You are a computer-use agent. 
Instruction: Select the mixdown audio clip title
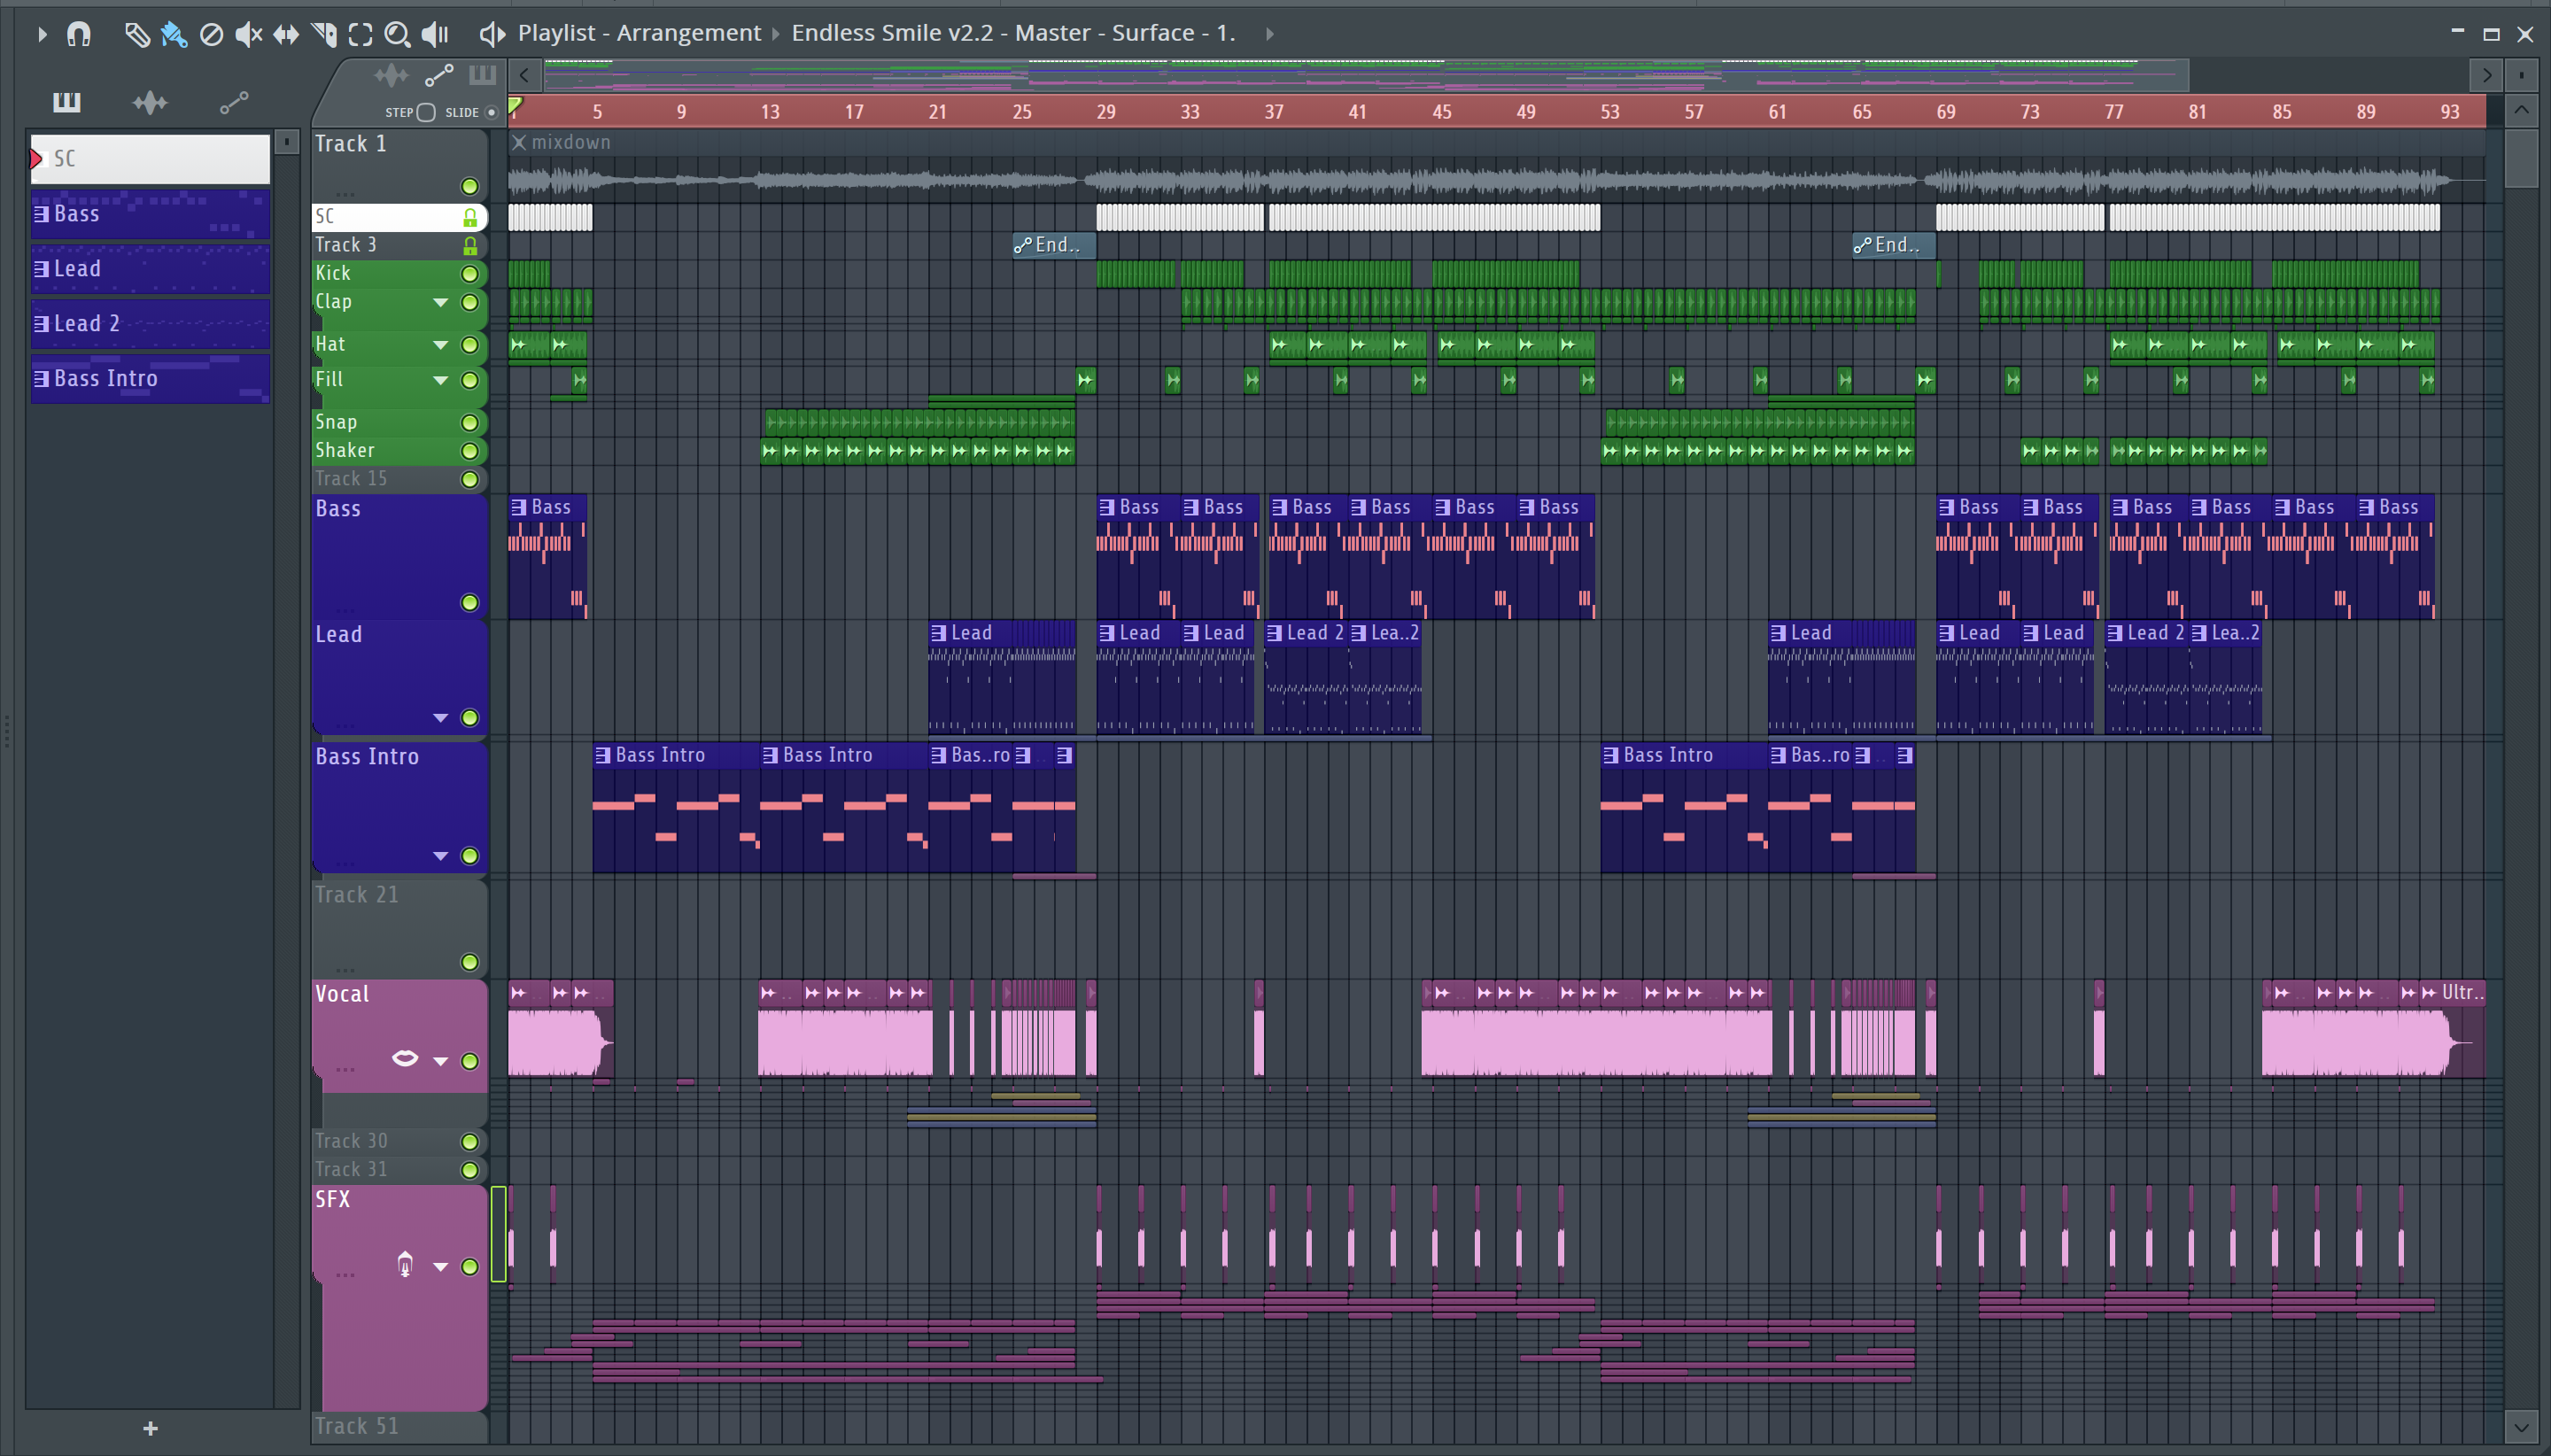click(x=571, y=143)
